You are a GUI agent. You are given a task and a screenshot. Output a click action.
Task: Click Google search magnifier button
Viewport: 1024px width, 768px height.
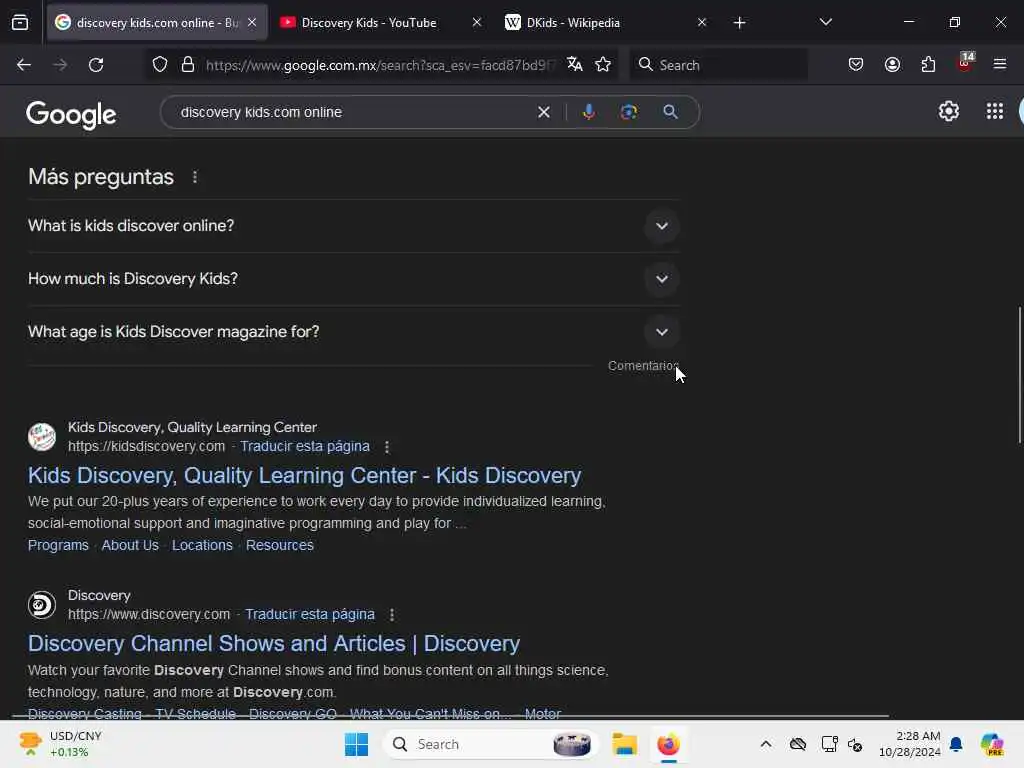(670, 112)
